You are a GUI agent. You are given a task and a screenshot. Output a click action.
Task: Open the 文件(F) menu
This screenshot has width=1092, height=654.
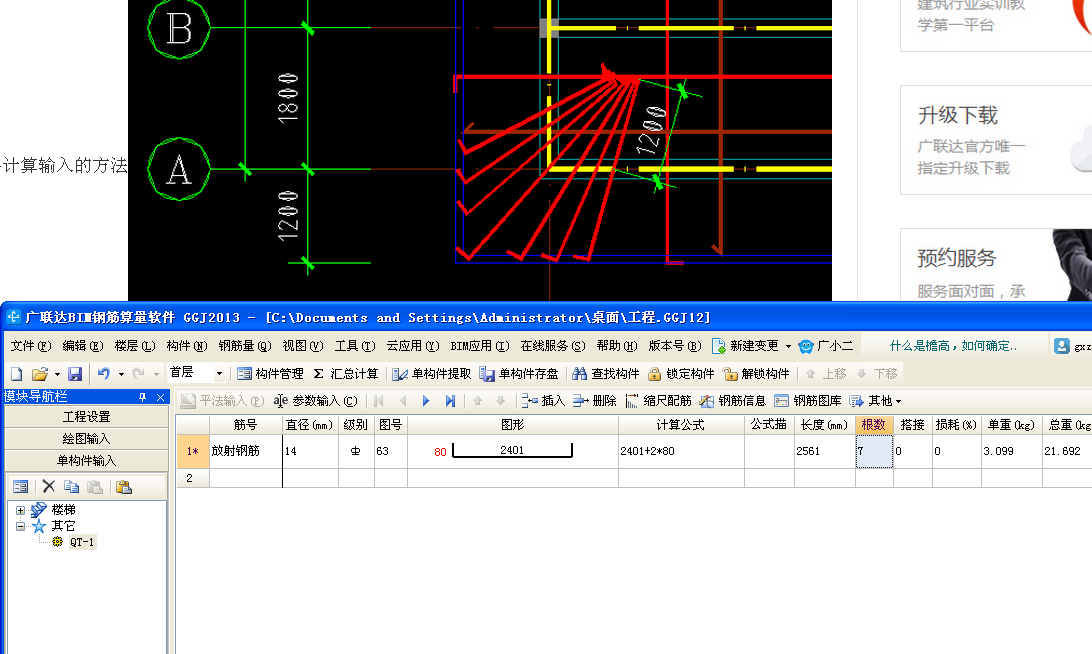(31, 345)
